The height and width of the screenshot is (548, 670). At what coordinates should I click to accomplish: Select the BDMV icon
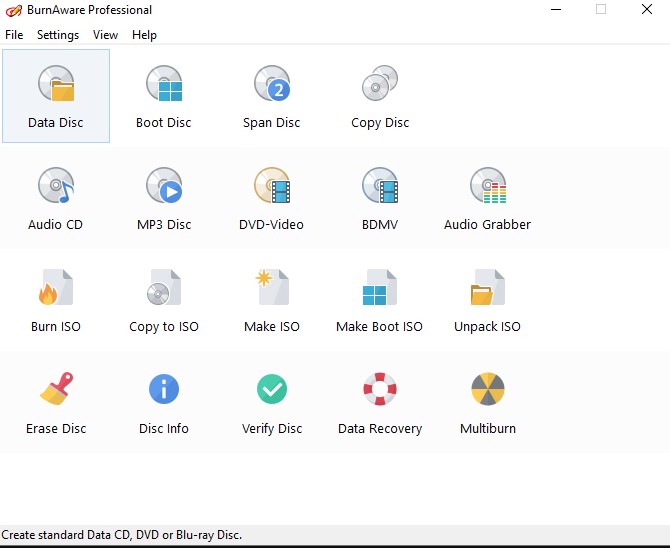380,187
